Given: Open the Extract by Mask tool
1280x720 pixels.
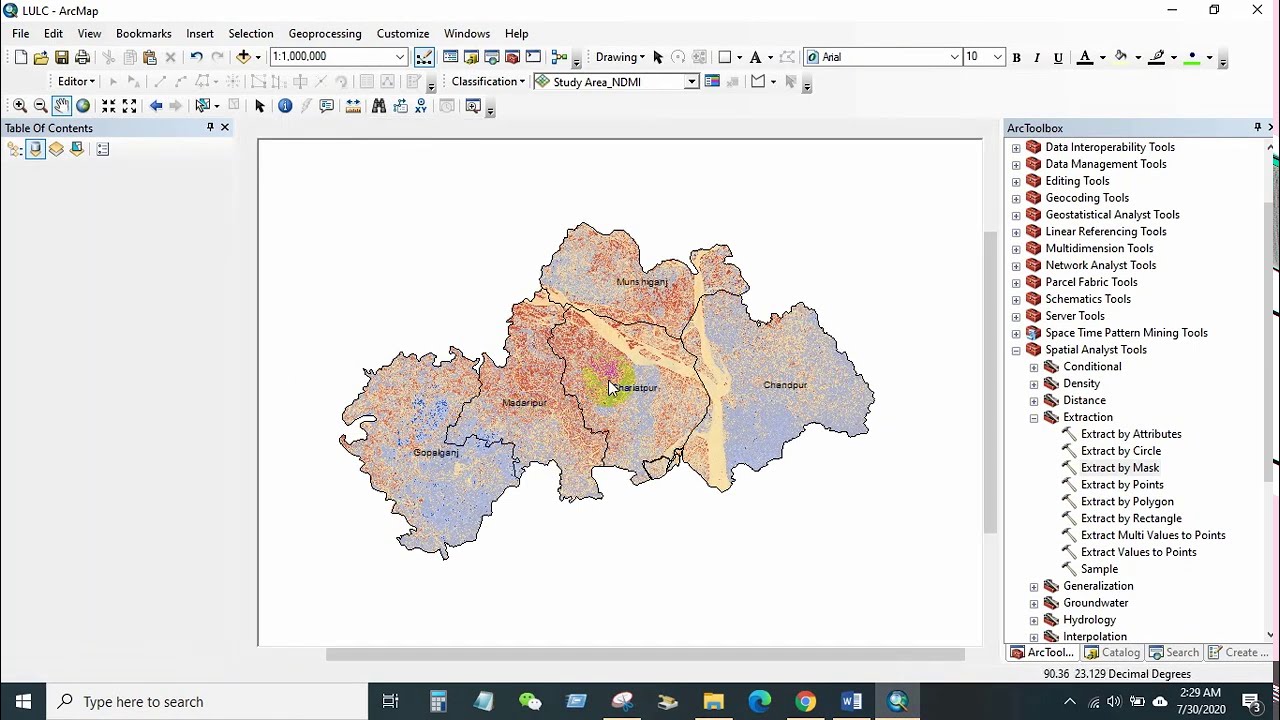Looking at the screenshot, I should click(x=1110, y=468).
